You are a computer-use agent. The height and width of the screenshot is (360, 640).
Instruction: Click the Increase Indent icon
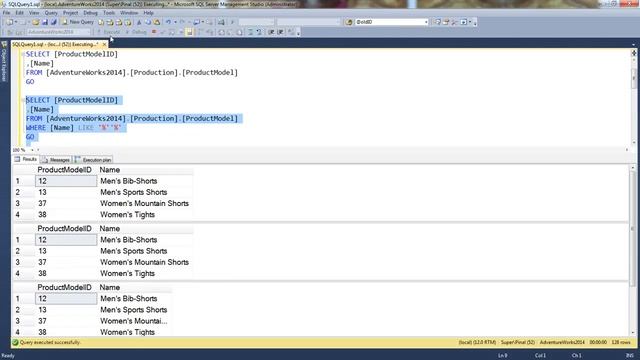click(x=280, y=32)
